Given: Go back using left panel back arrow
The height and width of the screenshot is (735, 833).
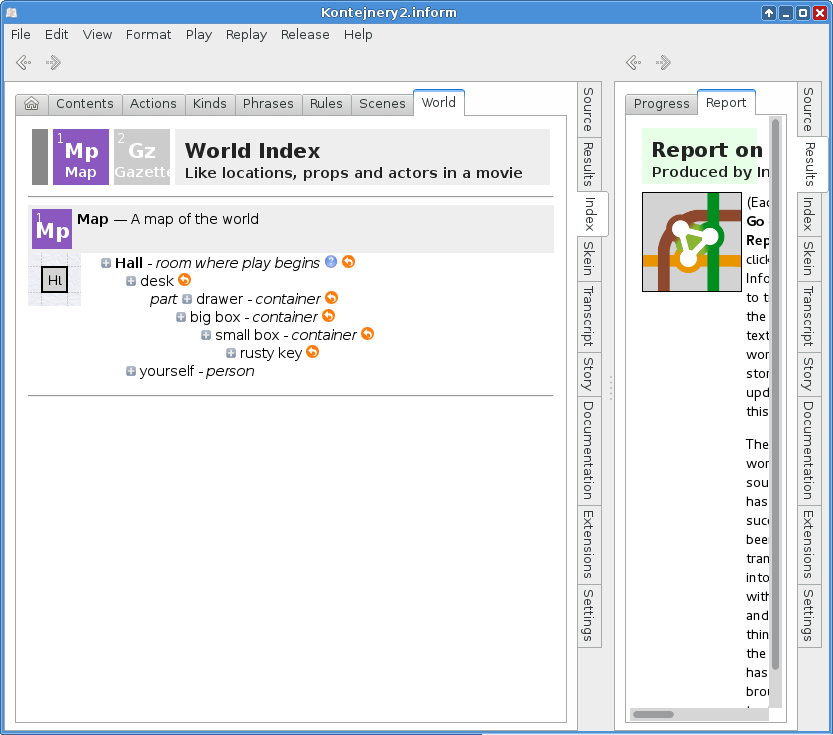Looking at the screenshot, I should 24,63.
